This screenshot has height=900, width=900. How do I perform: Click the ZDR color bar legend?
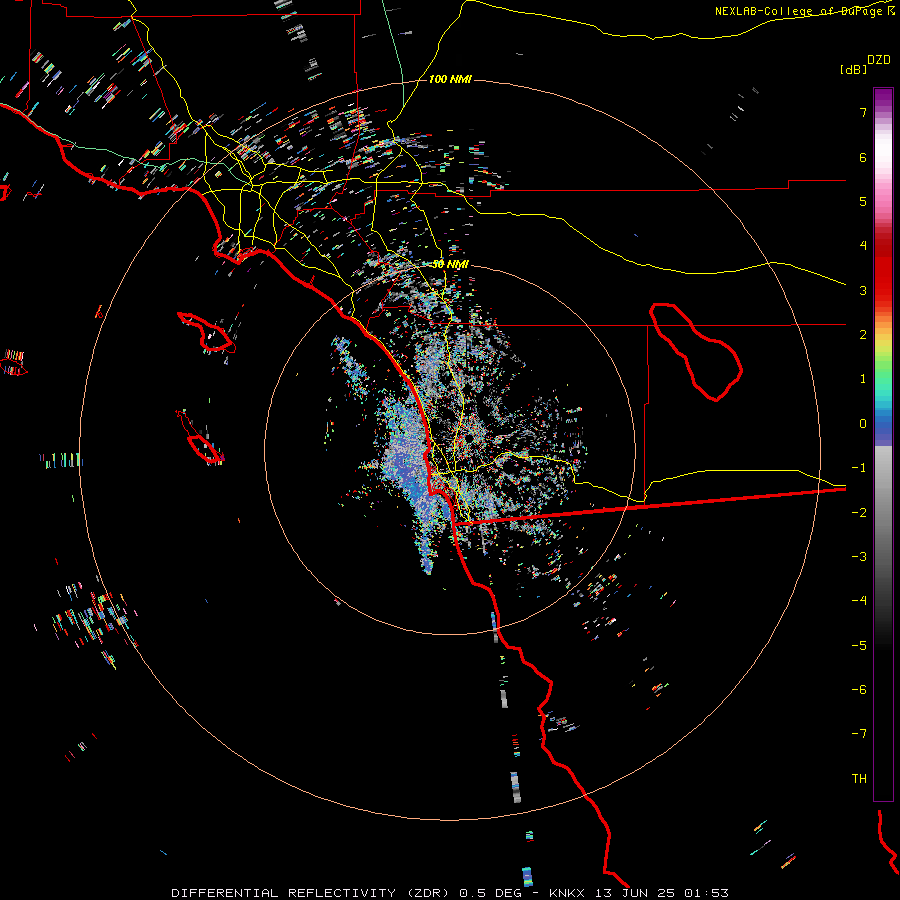(883, 444)
